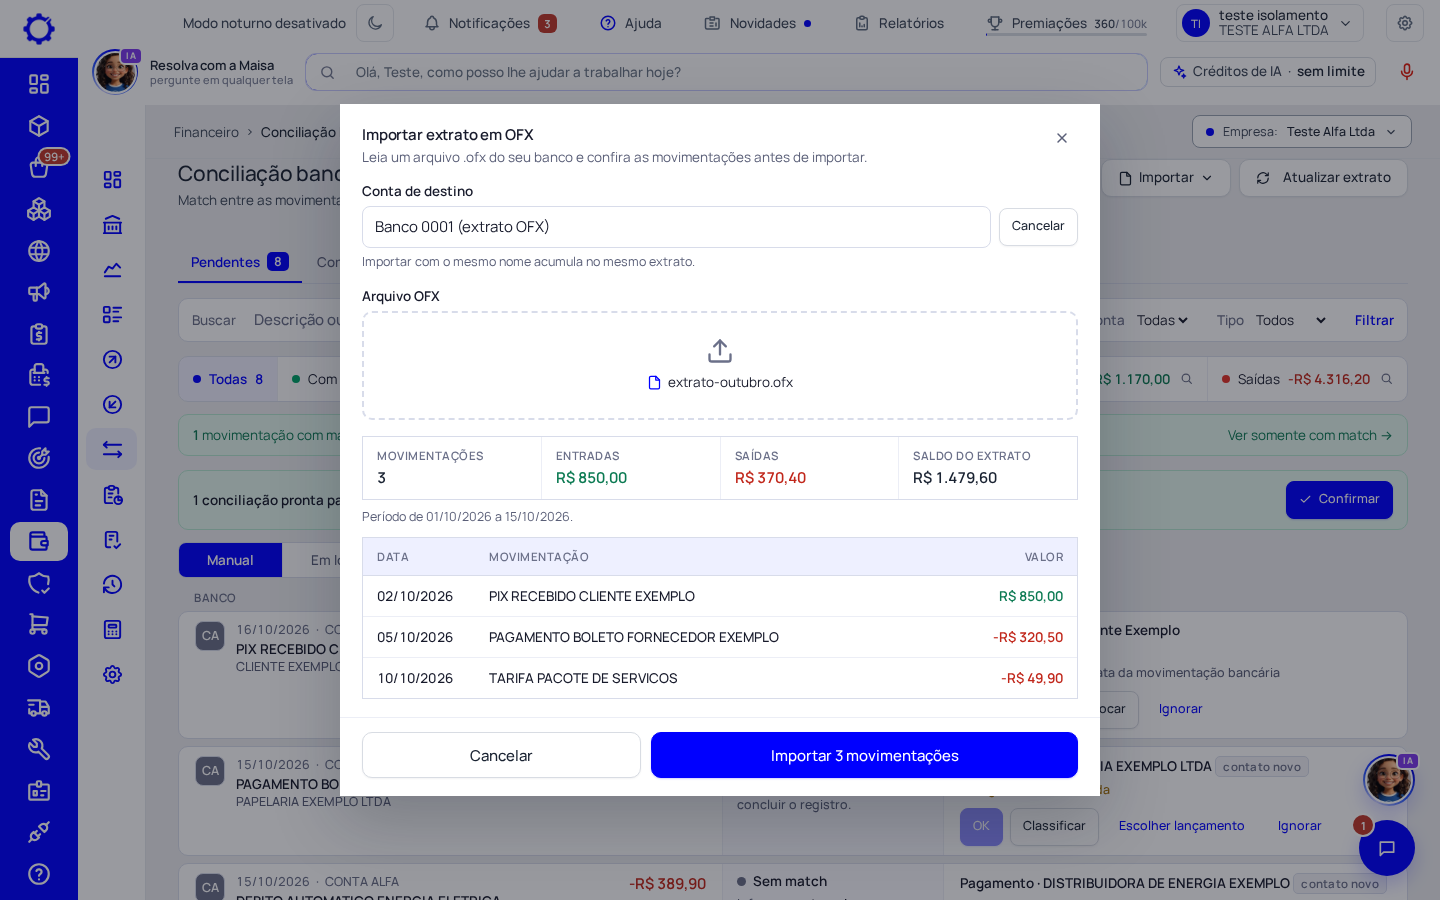
Task: Click the shield check sidebar icon
Action: 39,583
